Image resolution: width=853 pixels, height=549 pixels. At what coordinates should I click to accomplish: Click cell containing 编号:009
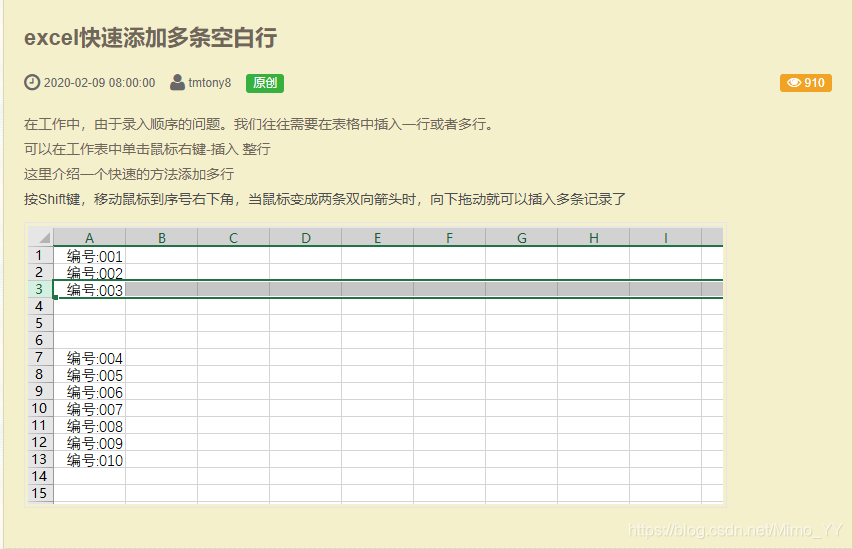pos(90,442)
